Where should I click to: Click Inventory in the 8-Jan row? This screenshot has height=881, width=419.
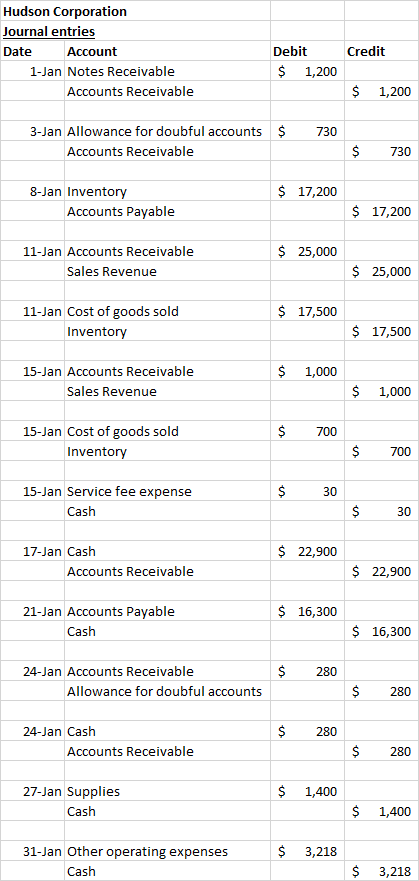(x=167, y=192)
